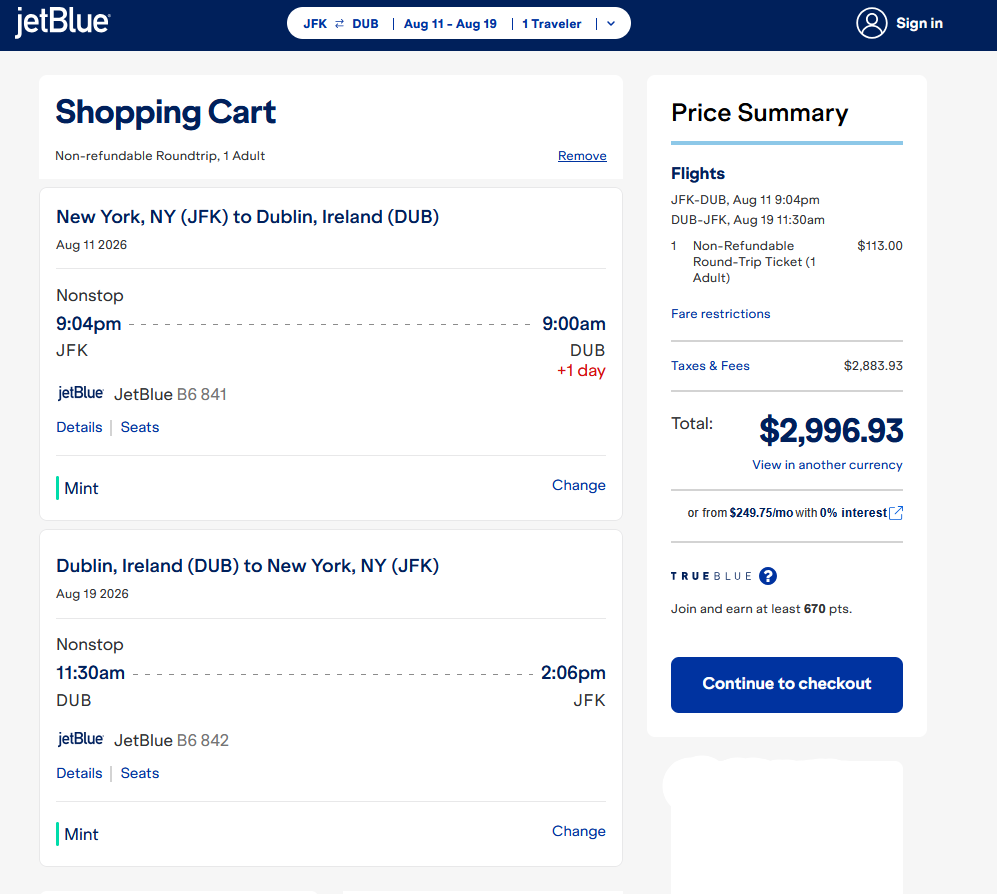Remove the roundtrip from shopping cart
997x894 pixels.
coord(582,156)
